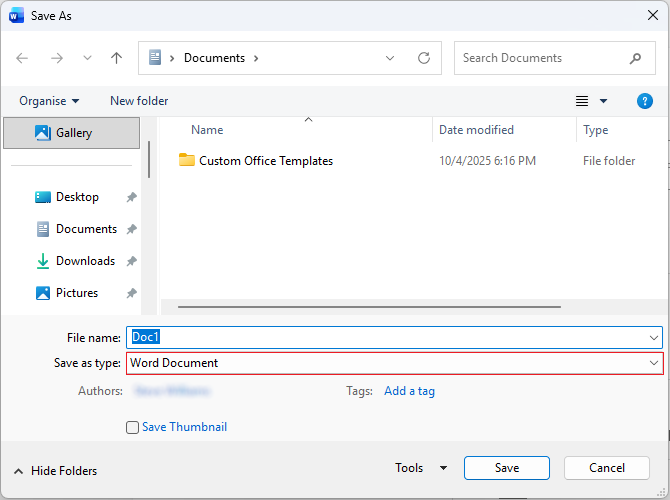The image size is (670, 500).
Task: Collapse the pane with Hide Folders
Action: click(56, 471)
